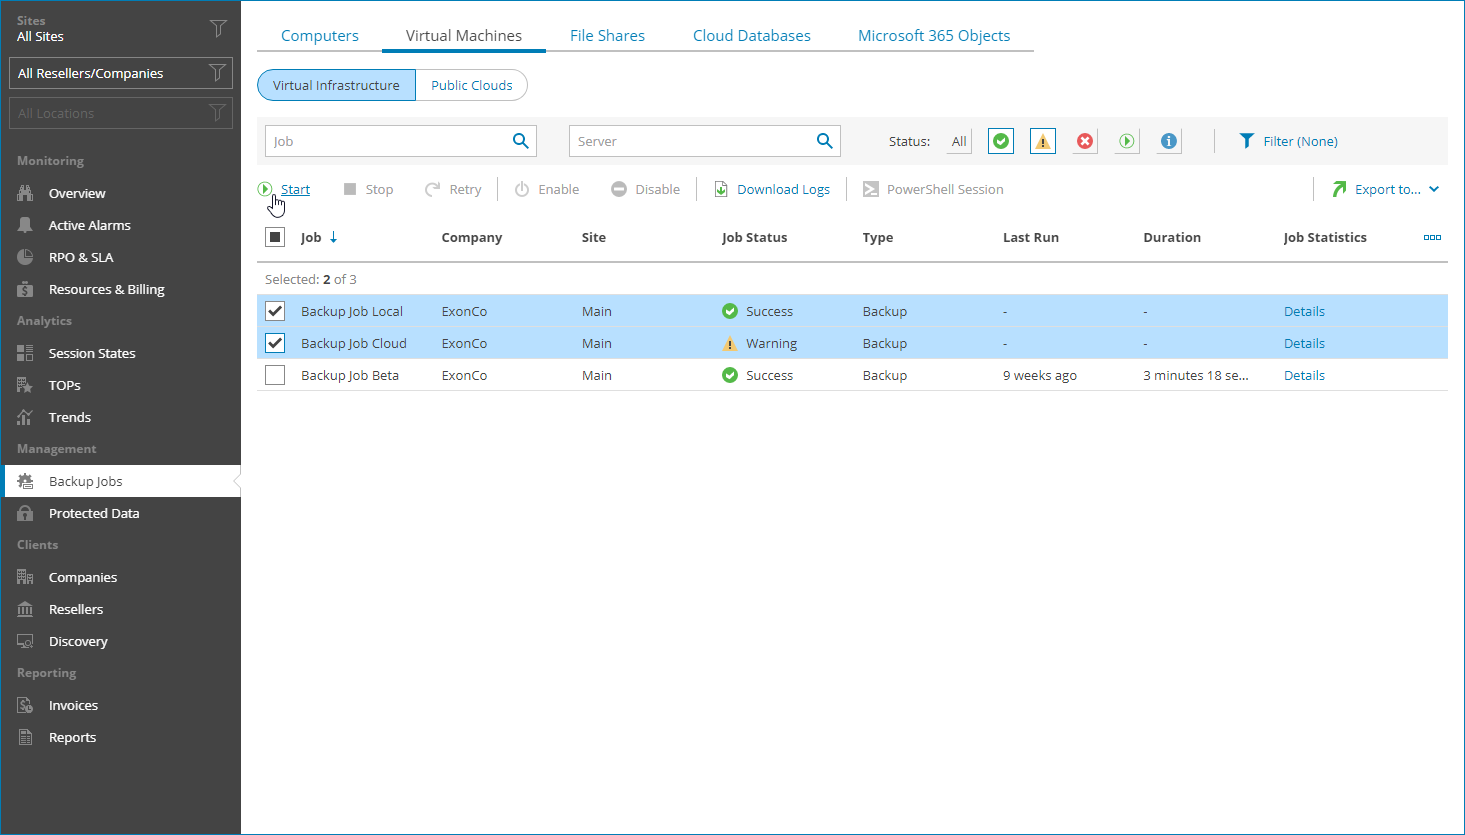This screenshot has width=1465, height=835.
Task: Open the Sites filter funnel
Action: coord(218,28)
